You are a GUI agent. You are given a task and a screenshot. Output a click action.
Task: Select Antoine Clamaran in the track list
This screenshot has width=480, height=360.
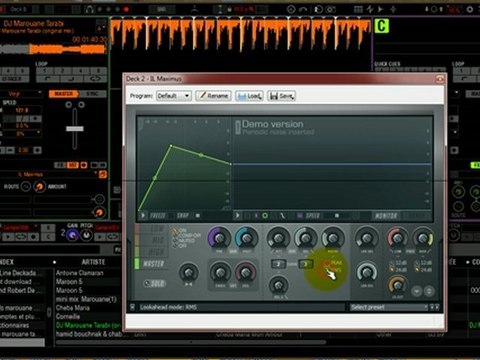(x=80, y=273)
